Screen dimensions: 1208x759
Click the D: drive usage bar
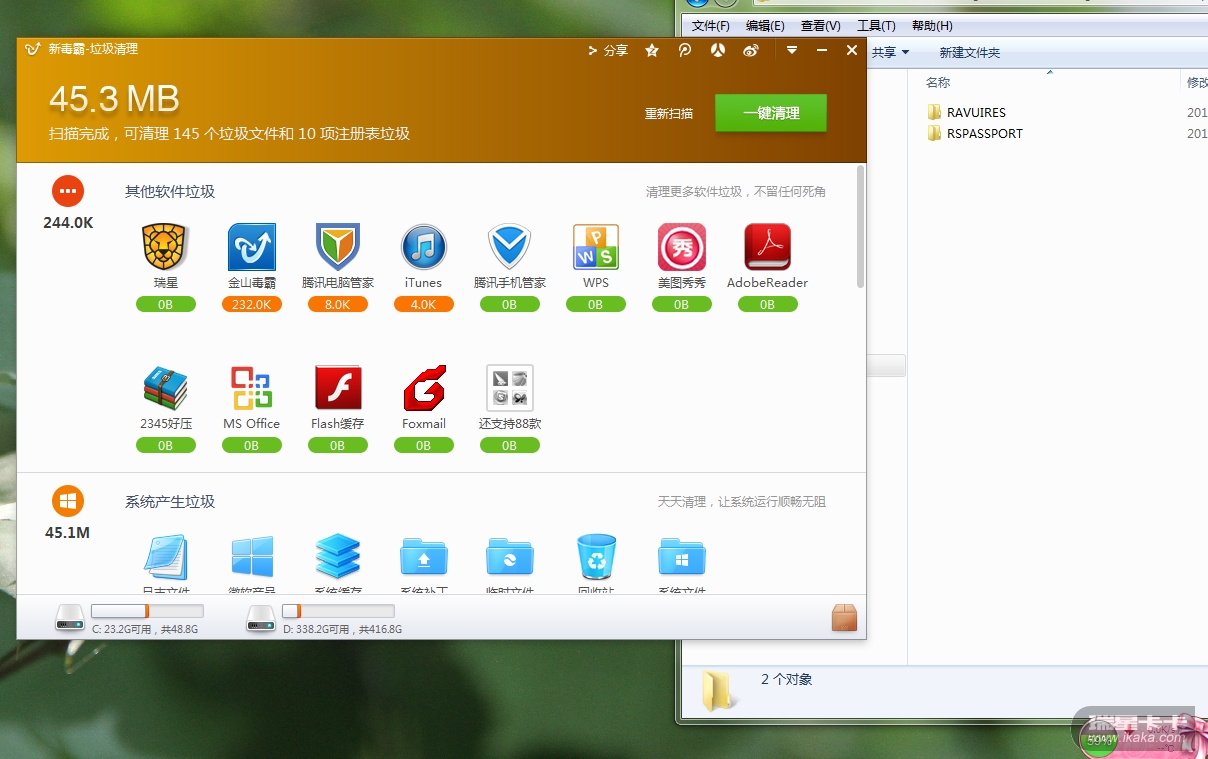[338, 610]
